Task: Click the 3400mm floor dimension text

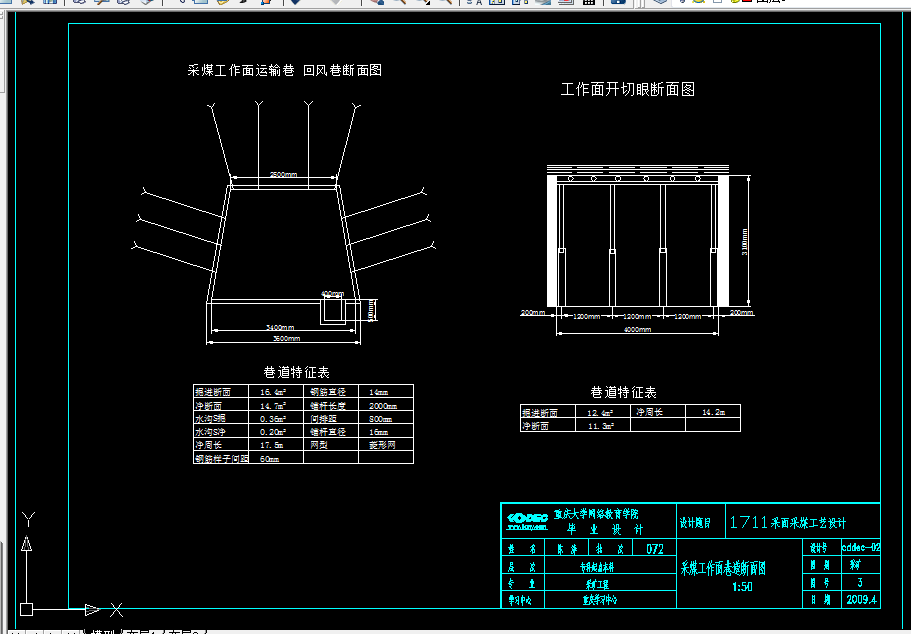Action: (280, 327)
